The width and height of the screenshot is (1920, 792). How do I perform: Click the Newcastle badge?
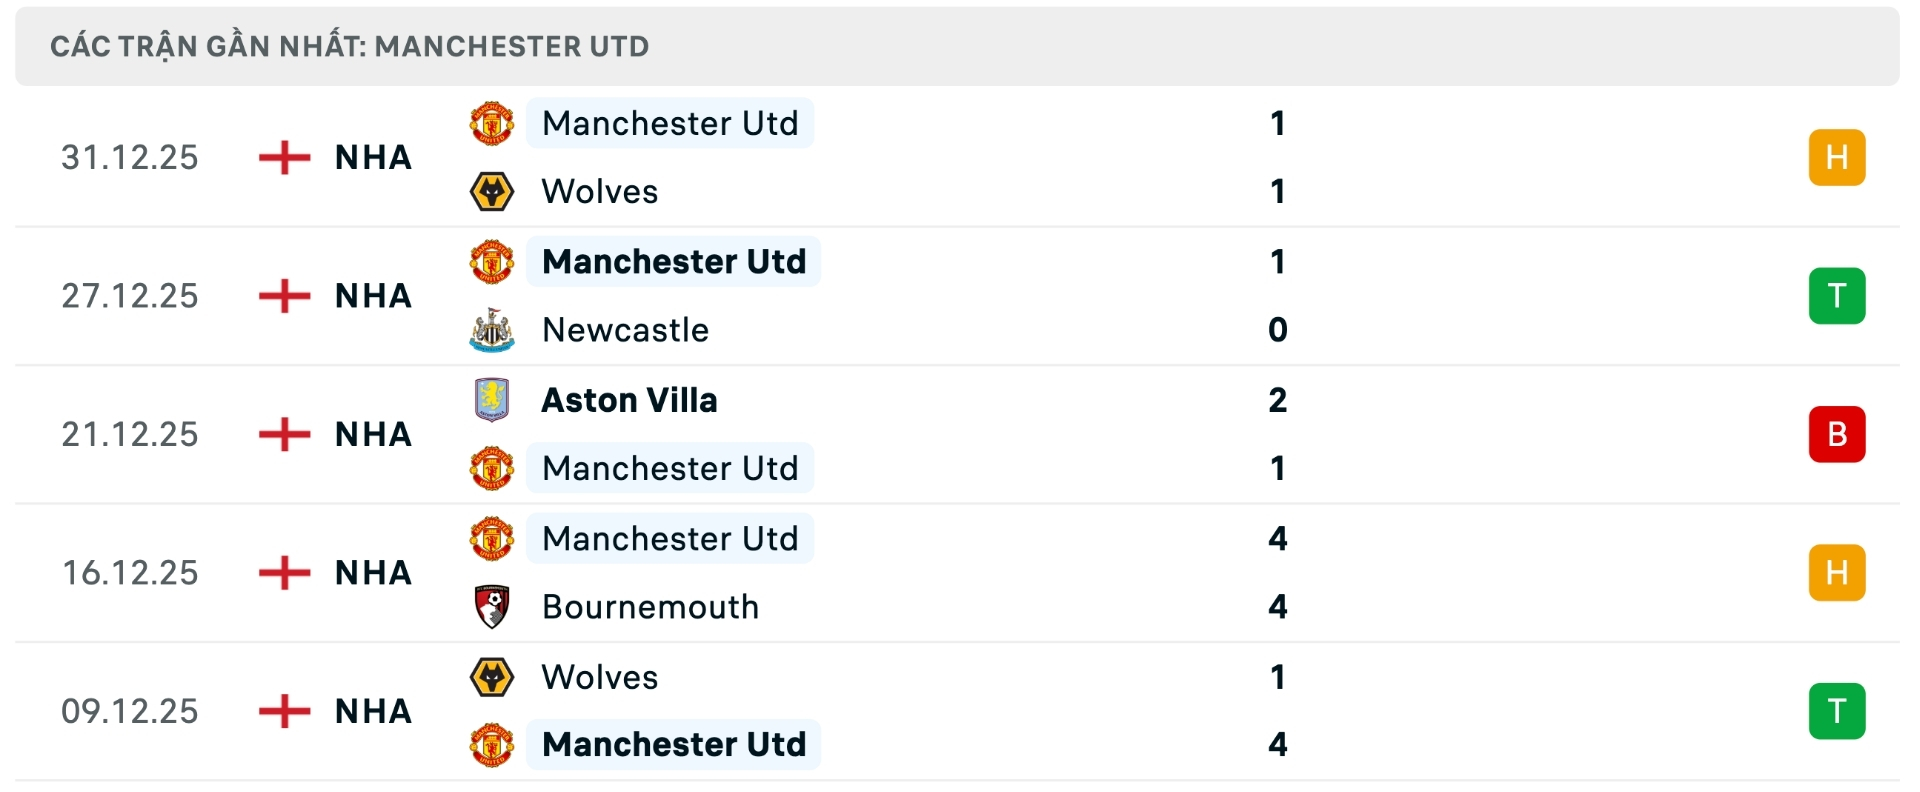[x=492, y=330]
